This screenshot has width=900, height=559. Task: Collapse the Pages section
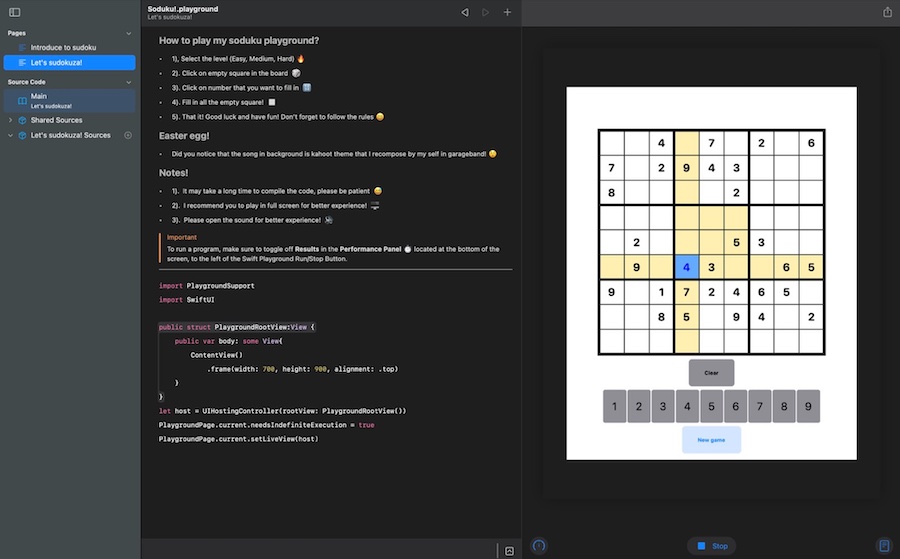pos(129,33)
